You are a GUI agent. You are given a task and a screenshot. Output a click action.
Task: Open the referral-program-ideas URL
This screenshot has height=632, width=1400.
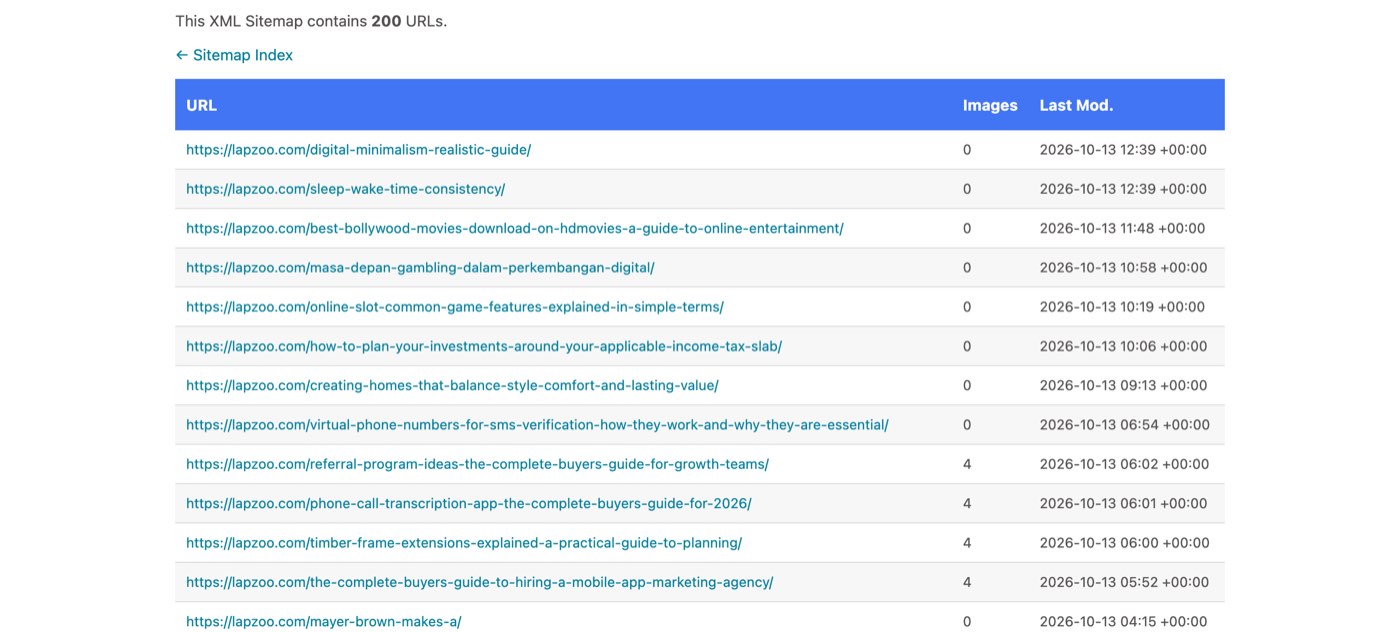coord(477,464)
